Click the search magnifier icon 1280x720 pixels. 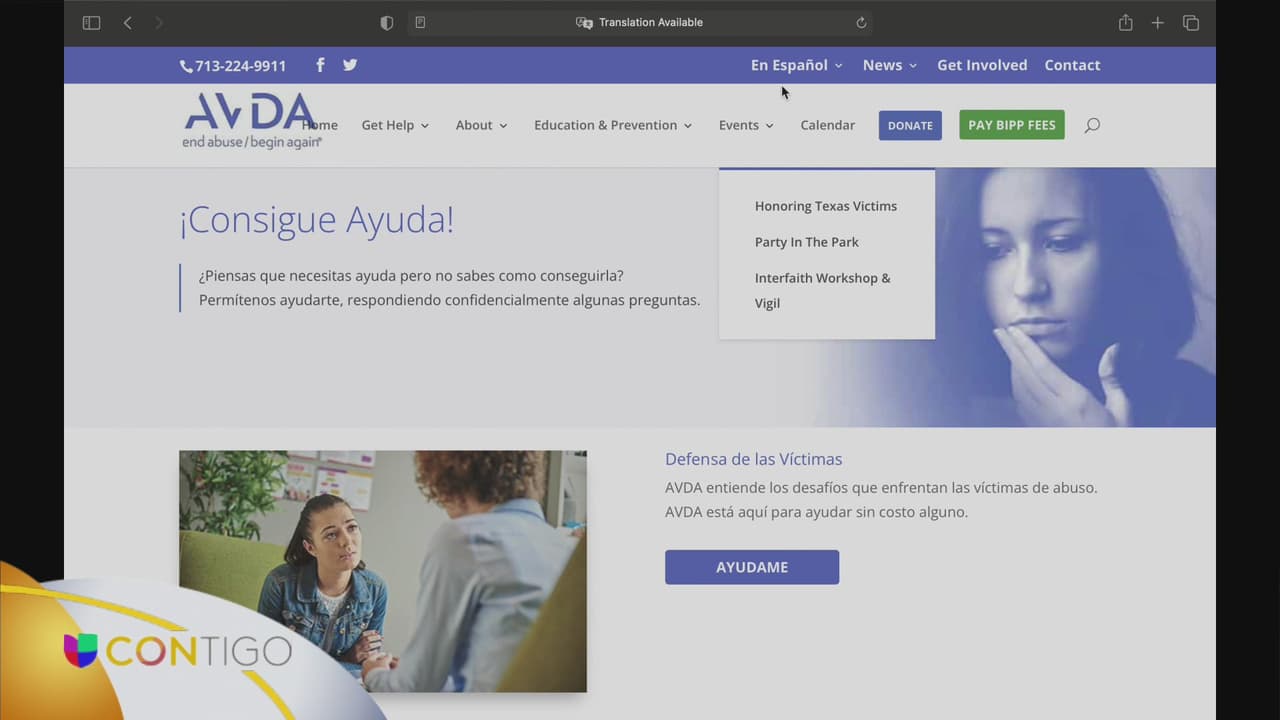coord(1092,125)
